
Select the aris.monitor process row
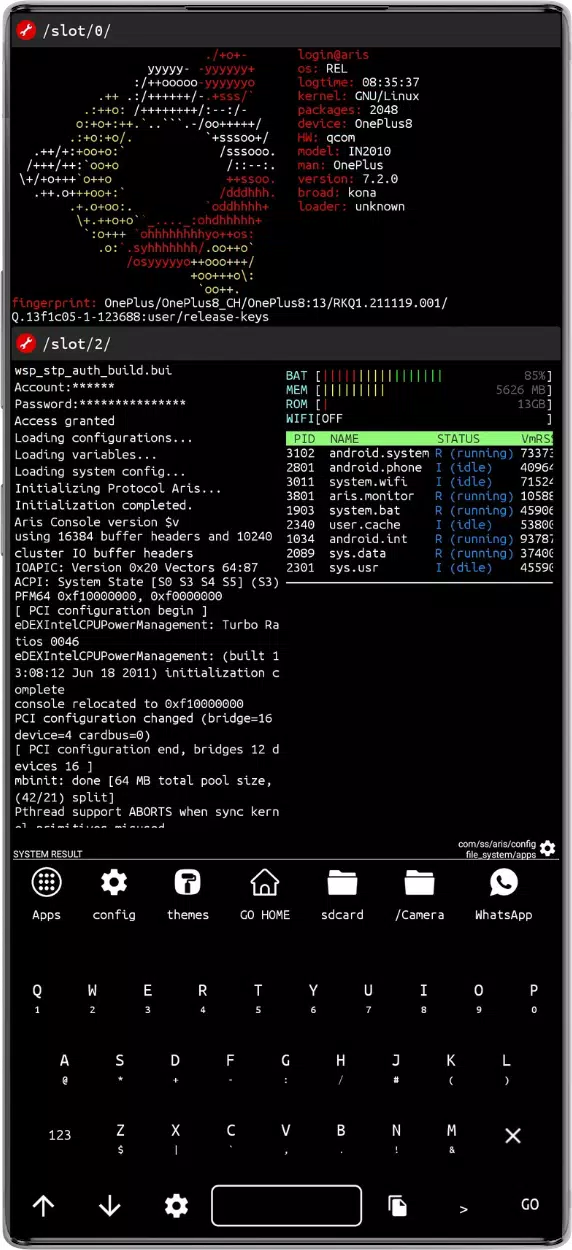point(419,496)
